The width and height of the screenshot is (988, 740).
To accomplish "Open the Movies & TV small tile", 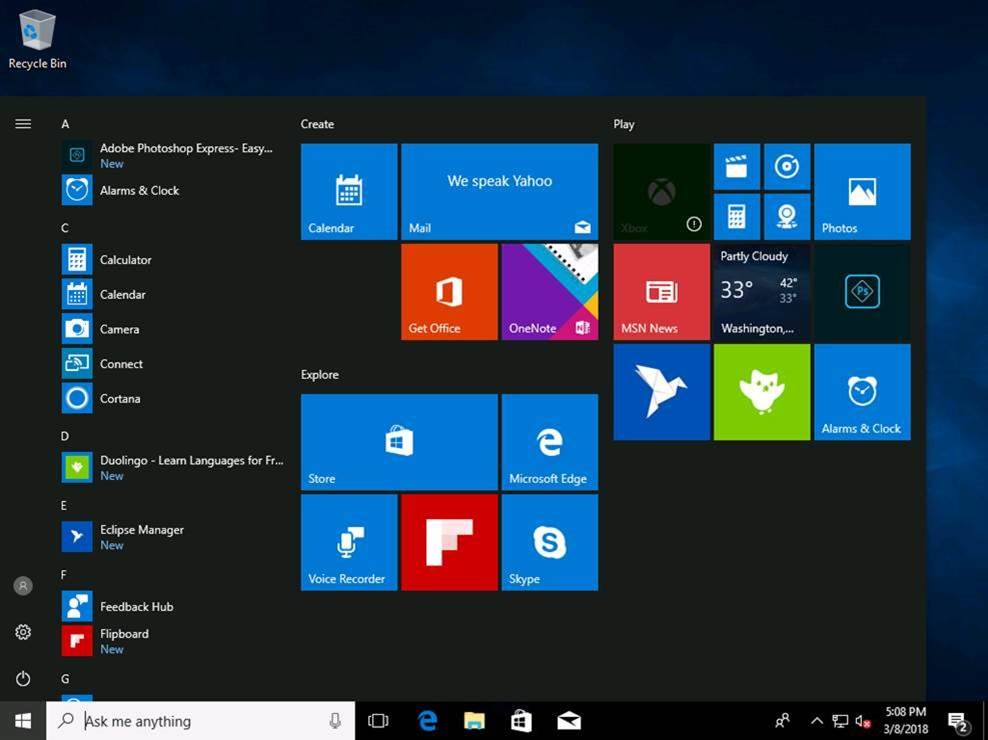I will pos(737,167).
